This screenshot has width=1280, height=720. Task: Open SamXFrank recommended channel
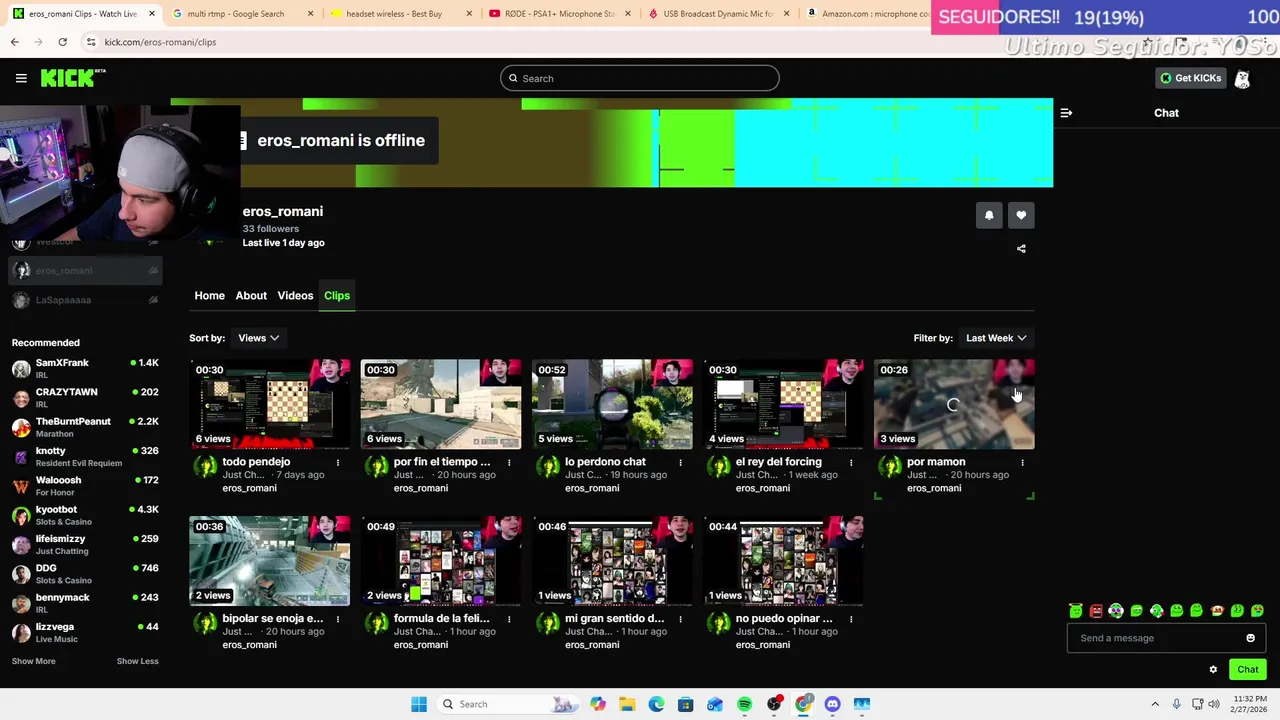tap(85, 368)
